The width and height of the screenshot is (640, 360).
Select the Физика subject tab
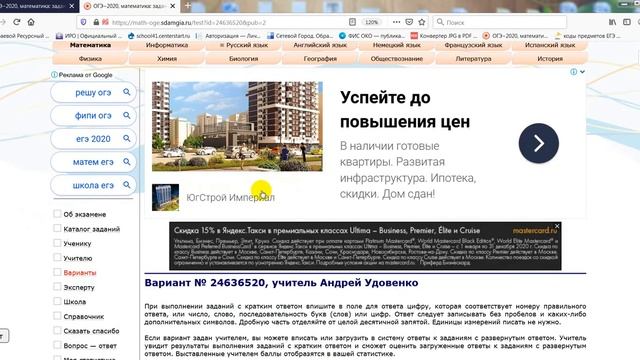pos(90,59)
